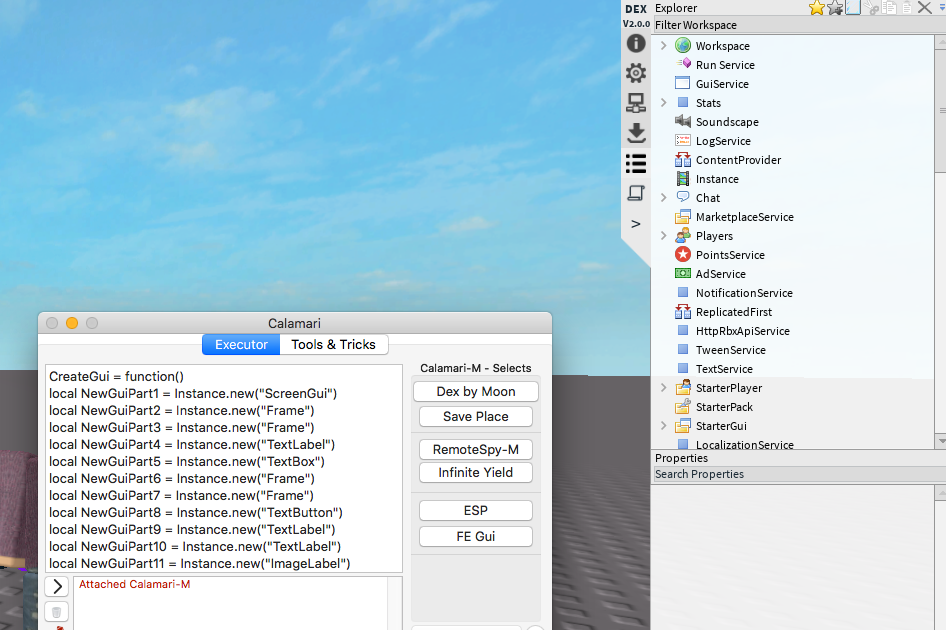This screenshot has width=946, height=630.
Task: Select TextService in the Explorer tree
Action: click(x=724, y=369)
